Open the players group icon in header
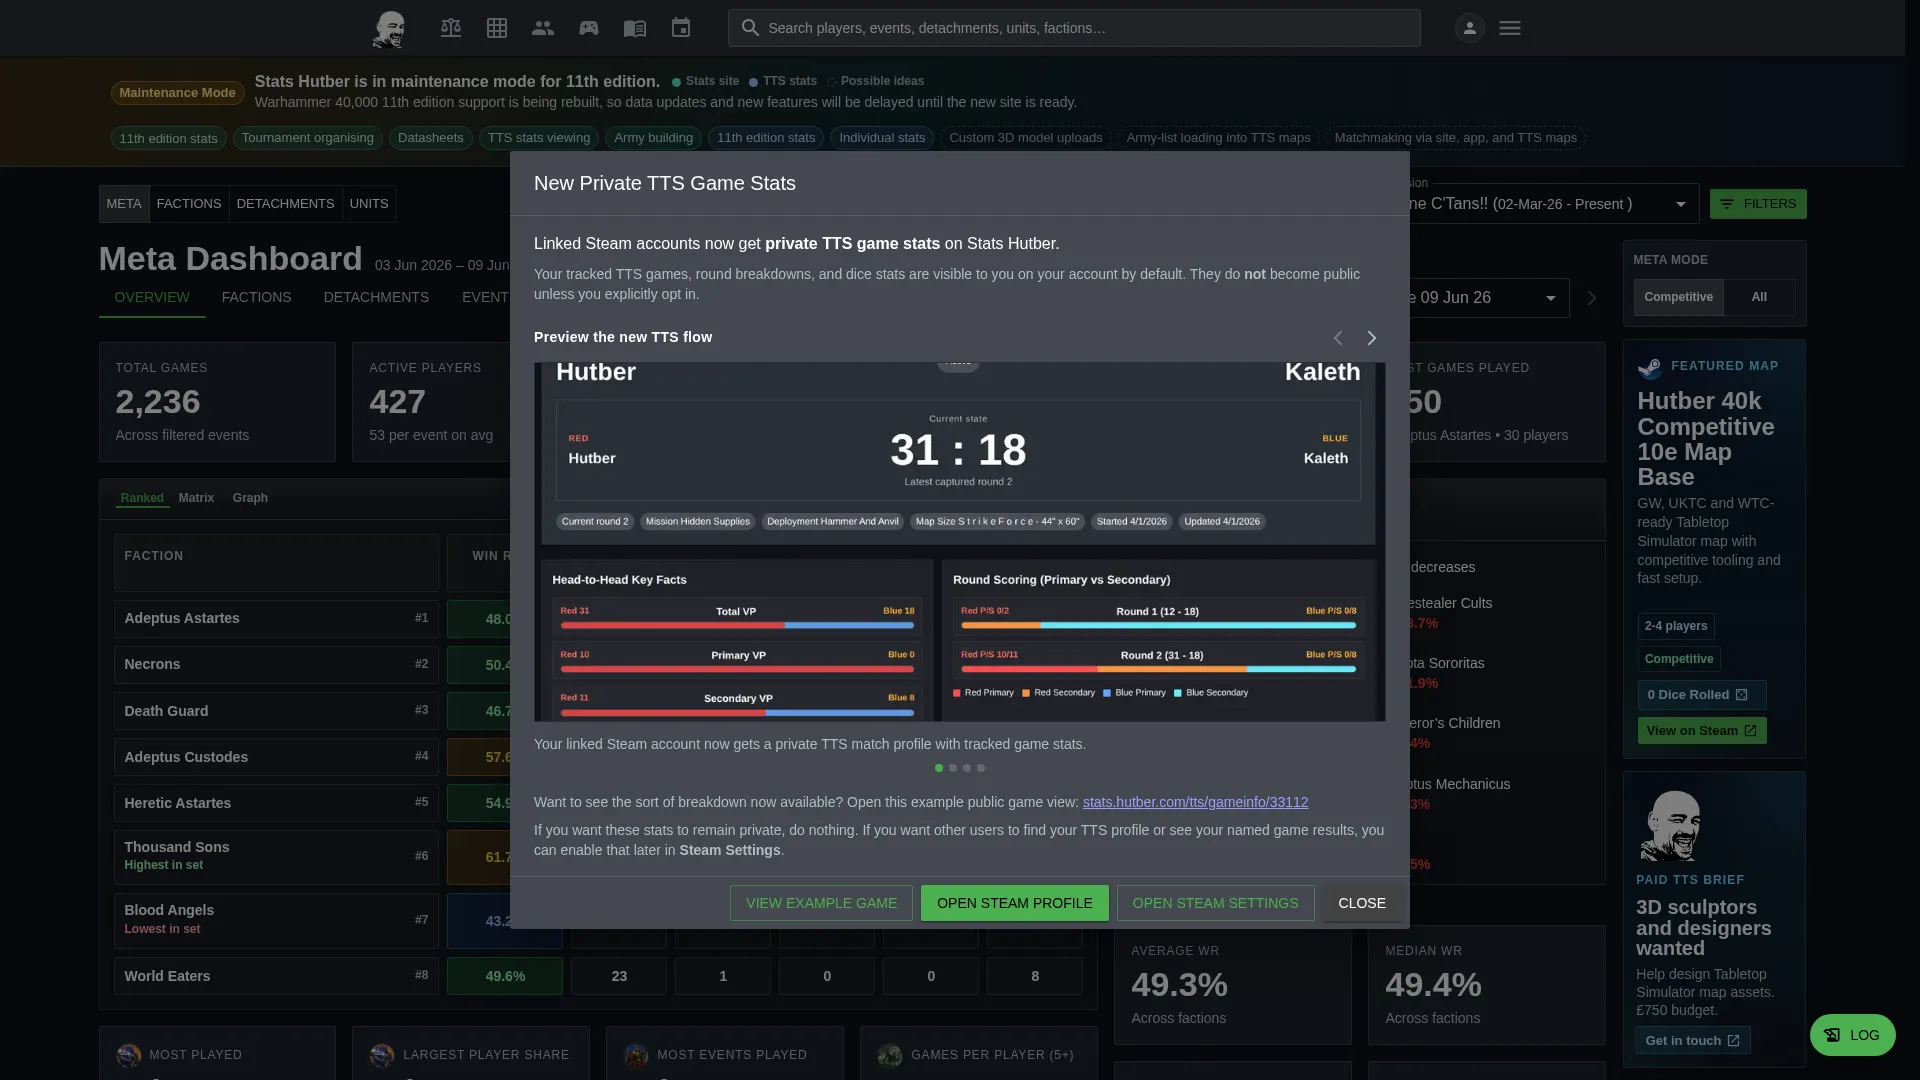This screenshot has height=1080, width=1920. 543,28
